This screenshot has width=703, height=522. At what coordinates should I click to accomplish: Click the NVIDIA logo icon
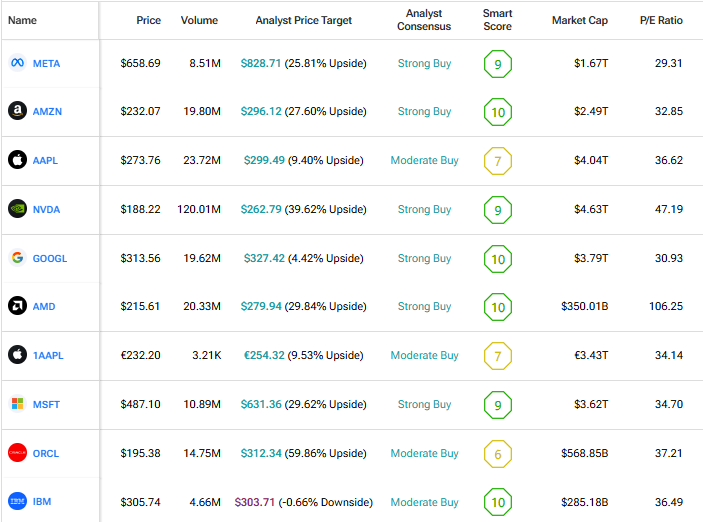click(x=17, y=209)
